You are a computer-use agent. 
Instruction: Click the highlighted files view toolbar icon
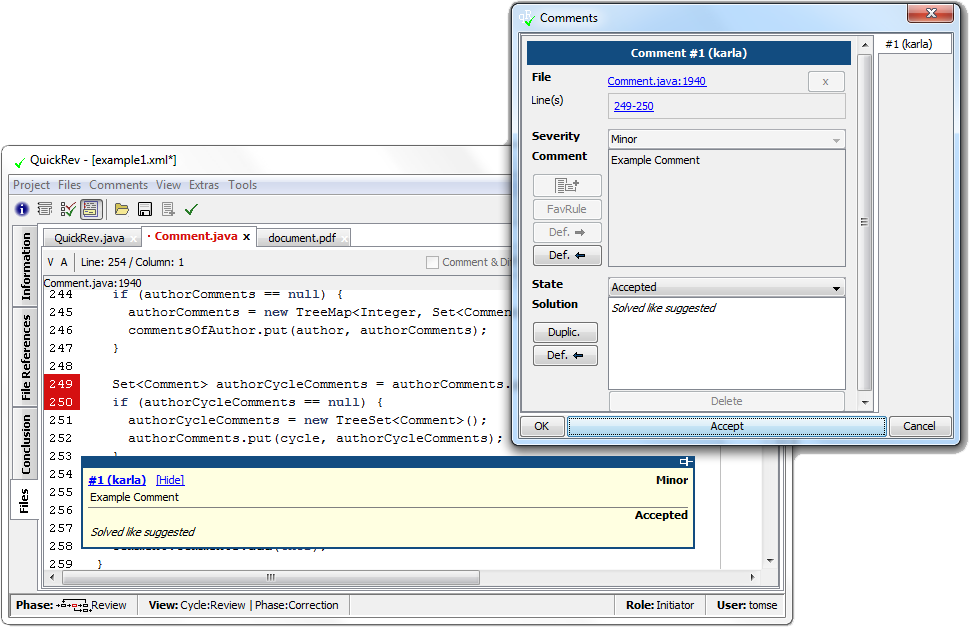[x=91, y=209]
